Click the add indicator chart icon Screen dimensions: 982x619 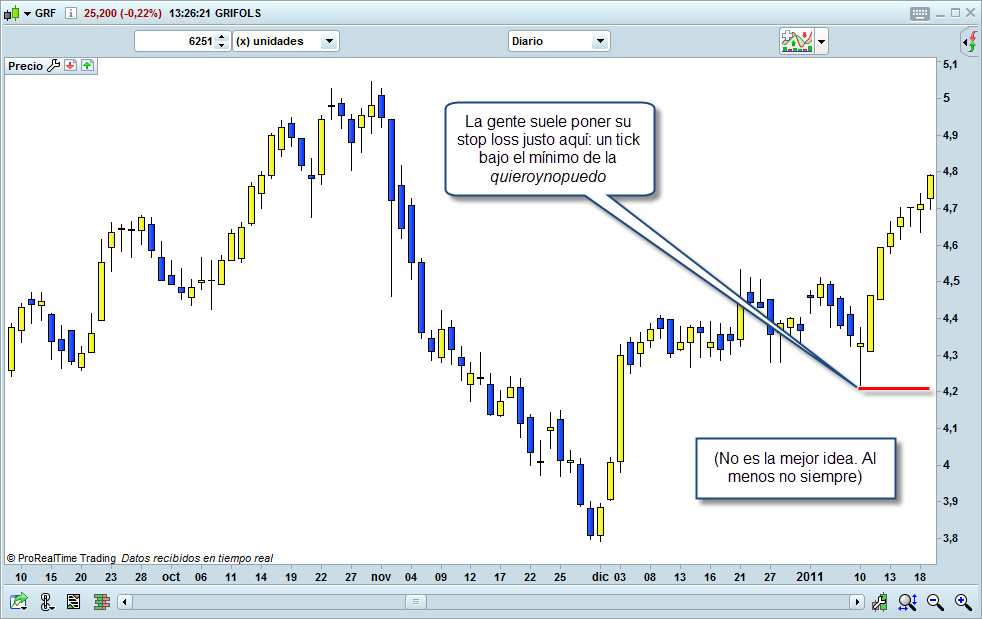[796, 41]
